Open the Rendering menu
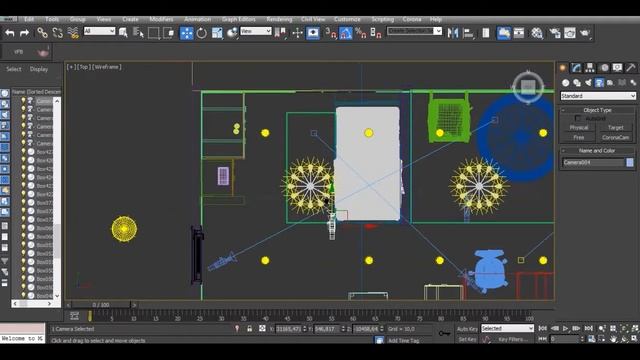The image size is (640, 360). (279, 19)
